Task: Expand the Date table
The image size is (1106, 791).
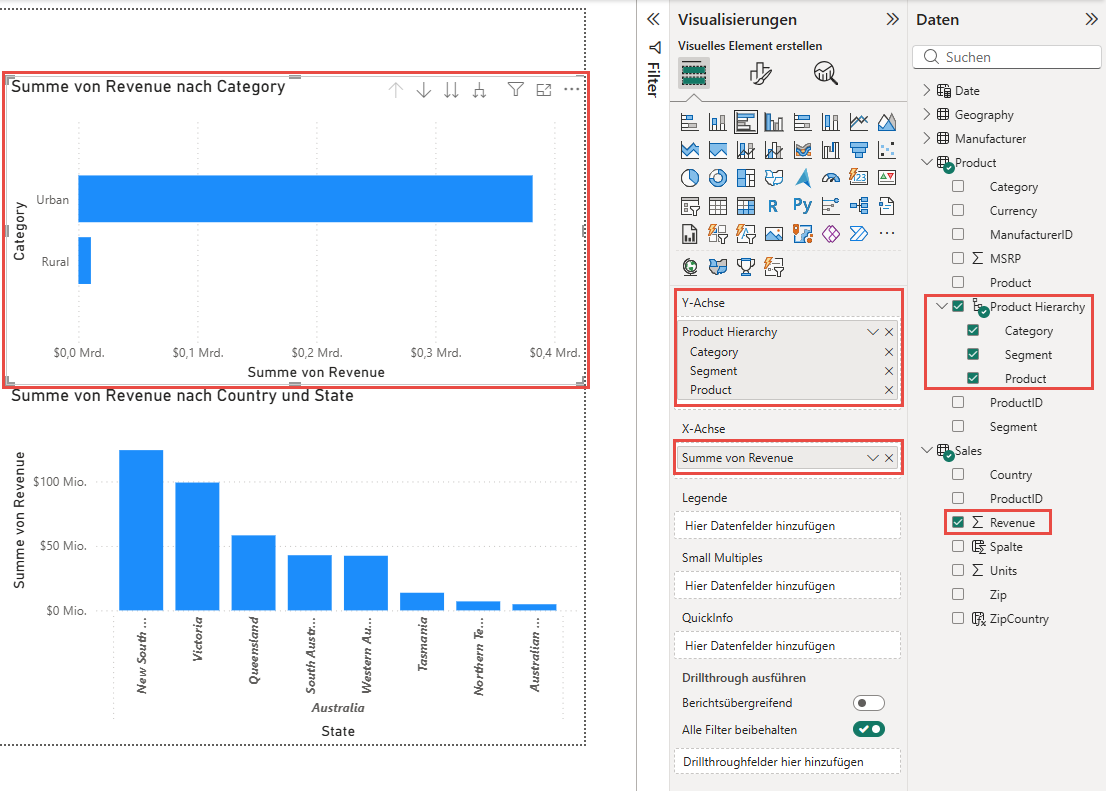Action: [x=927, y=90]
